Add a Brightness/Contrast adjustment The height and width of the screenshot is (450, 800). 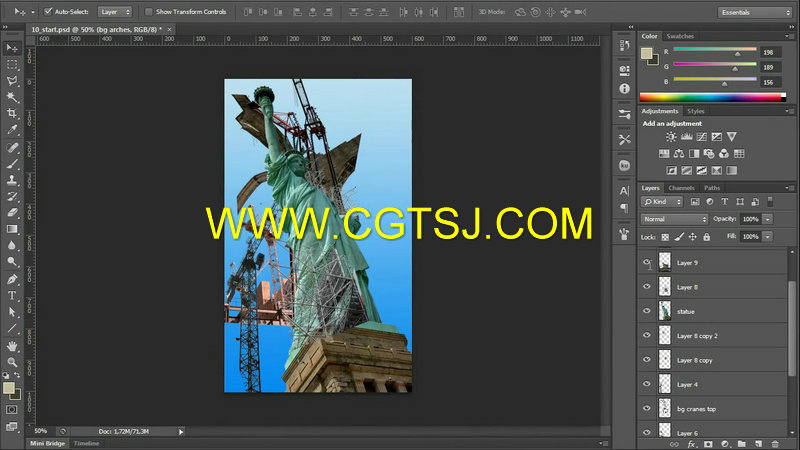(671, 137)
